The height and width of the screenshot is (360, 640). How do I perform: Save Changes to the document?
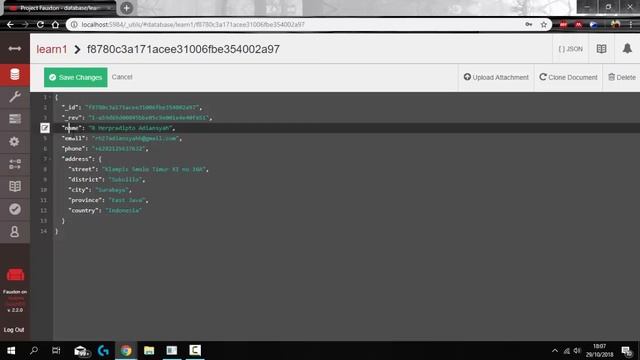(x=76, y=77)
